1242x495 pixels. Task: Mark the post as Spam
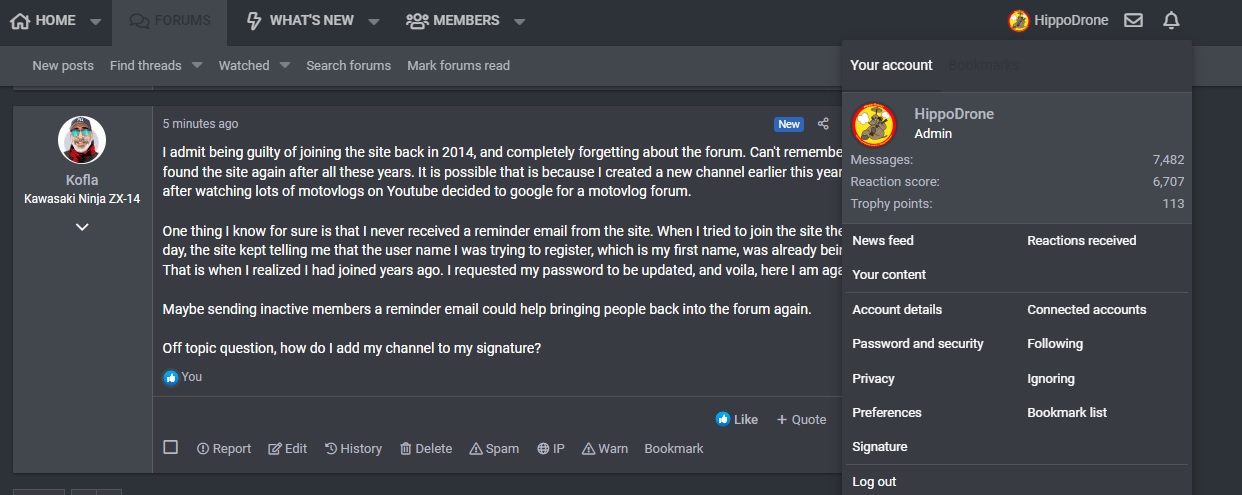pyautogui.click(x=494, y=449)
